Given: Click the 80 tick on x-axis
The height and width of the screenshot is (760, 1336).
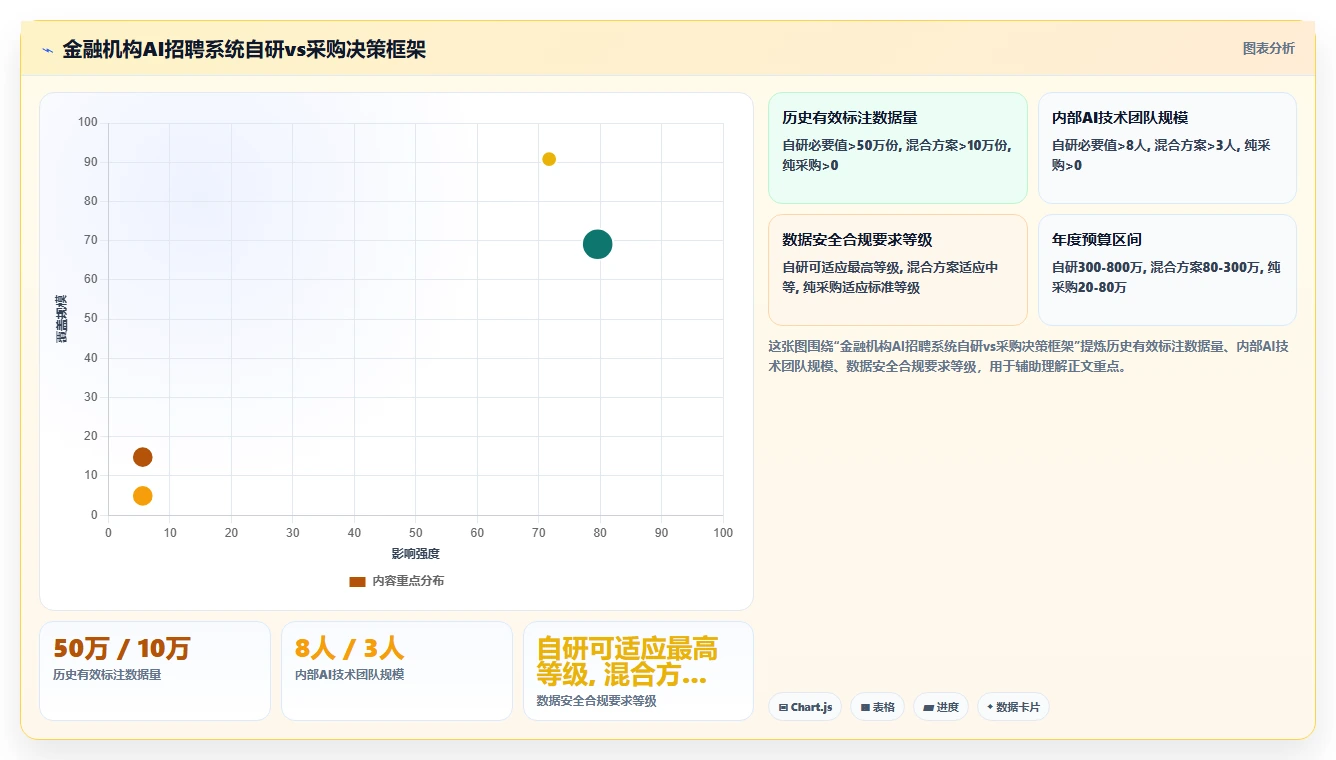Looking at the screenshot, I should click(x=600, y=533).
